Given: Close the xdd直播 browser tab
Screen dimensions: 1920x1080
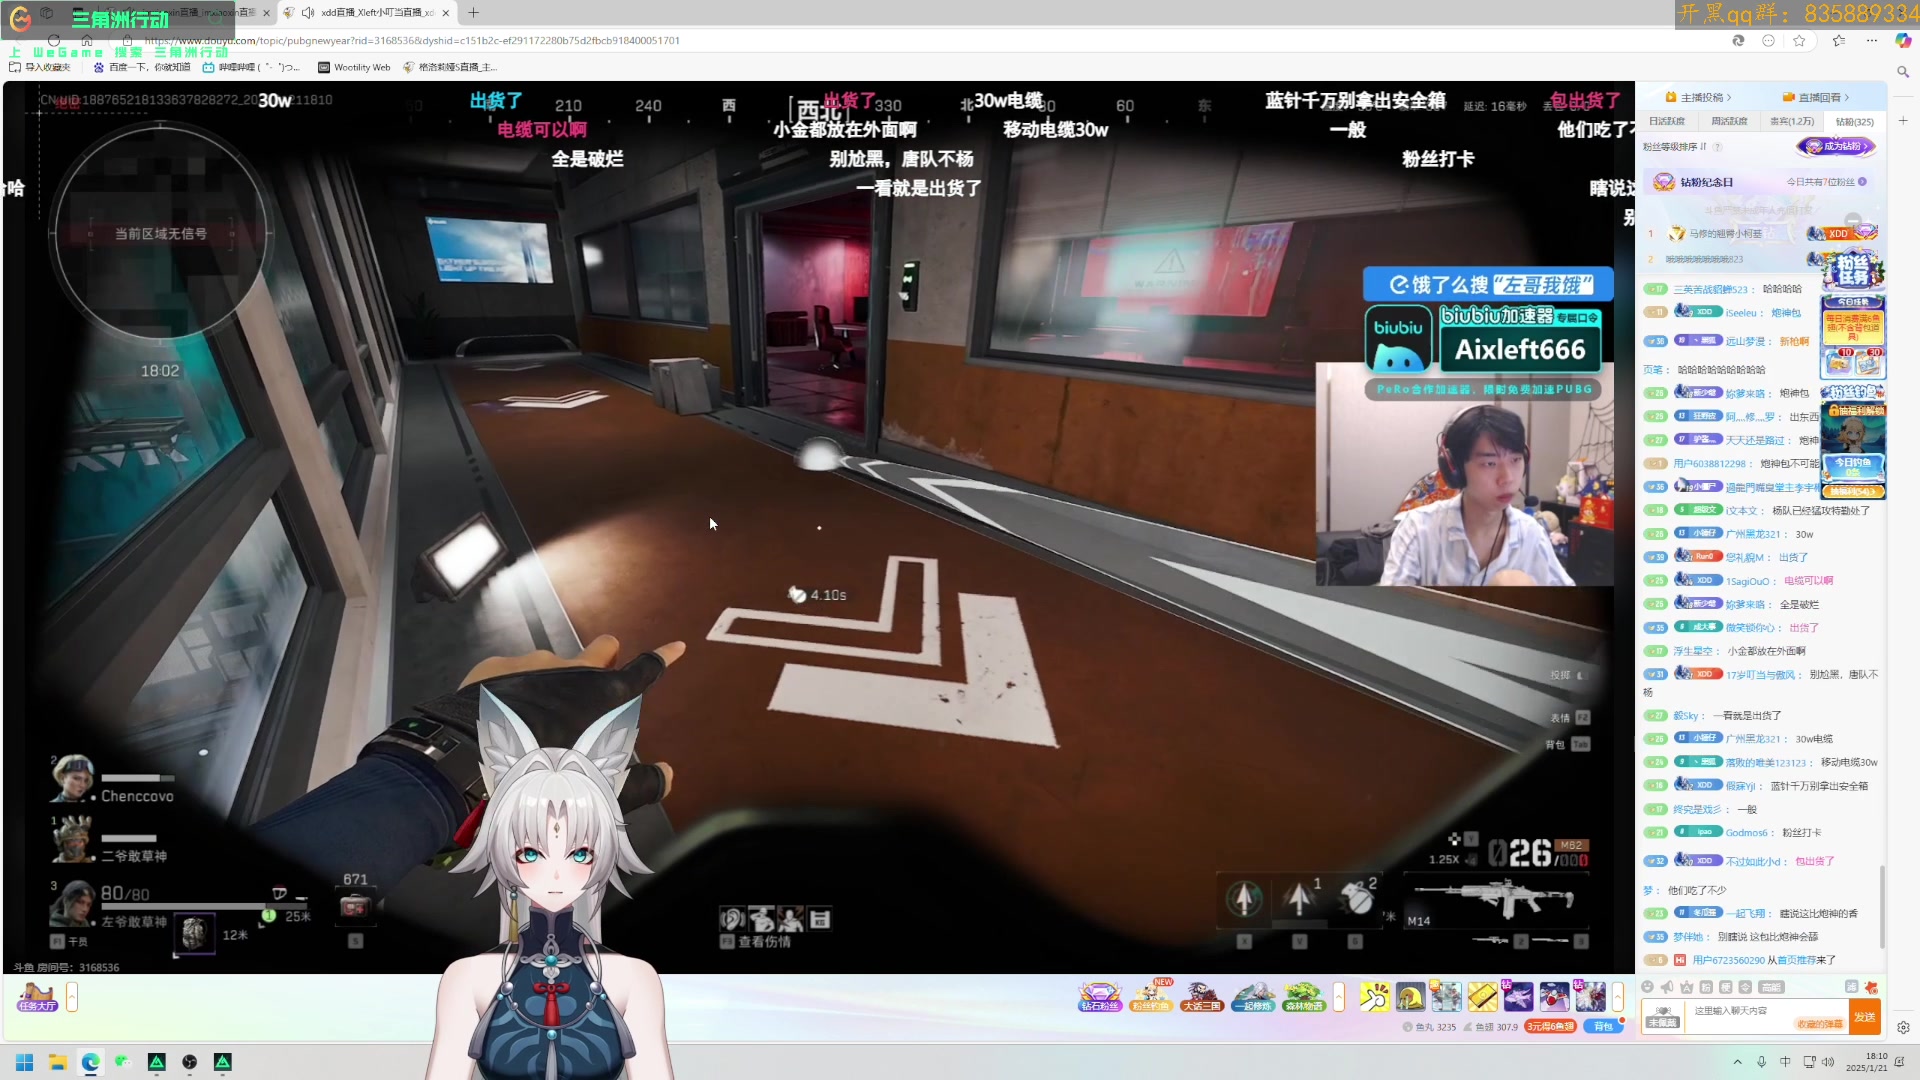Looking at the screenshot, I should pyautogui.click(x=446, y=13).
